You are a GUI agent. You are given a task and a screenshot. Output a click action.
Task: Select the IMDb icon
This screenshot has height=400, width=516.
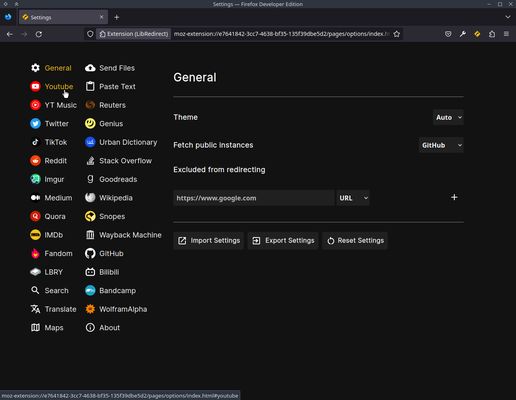point(35,235)
